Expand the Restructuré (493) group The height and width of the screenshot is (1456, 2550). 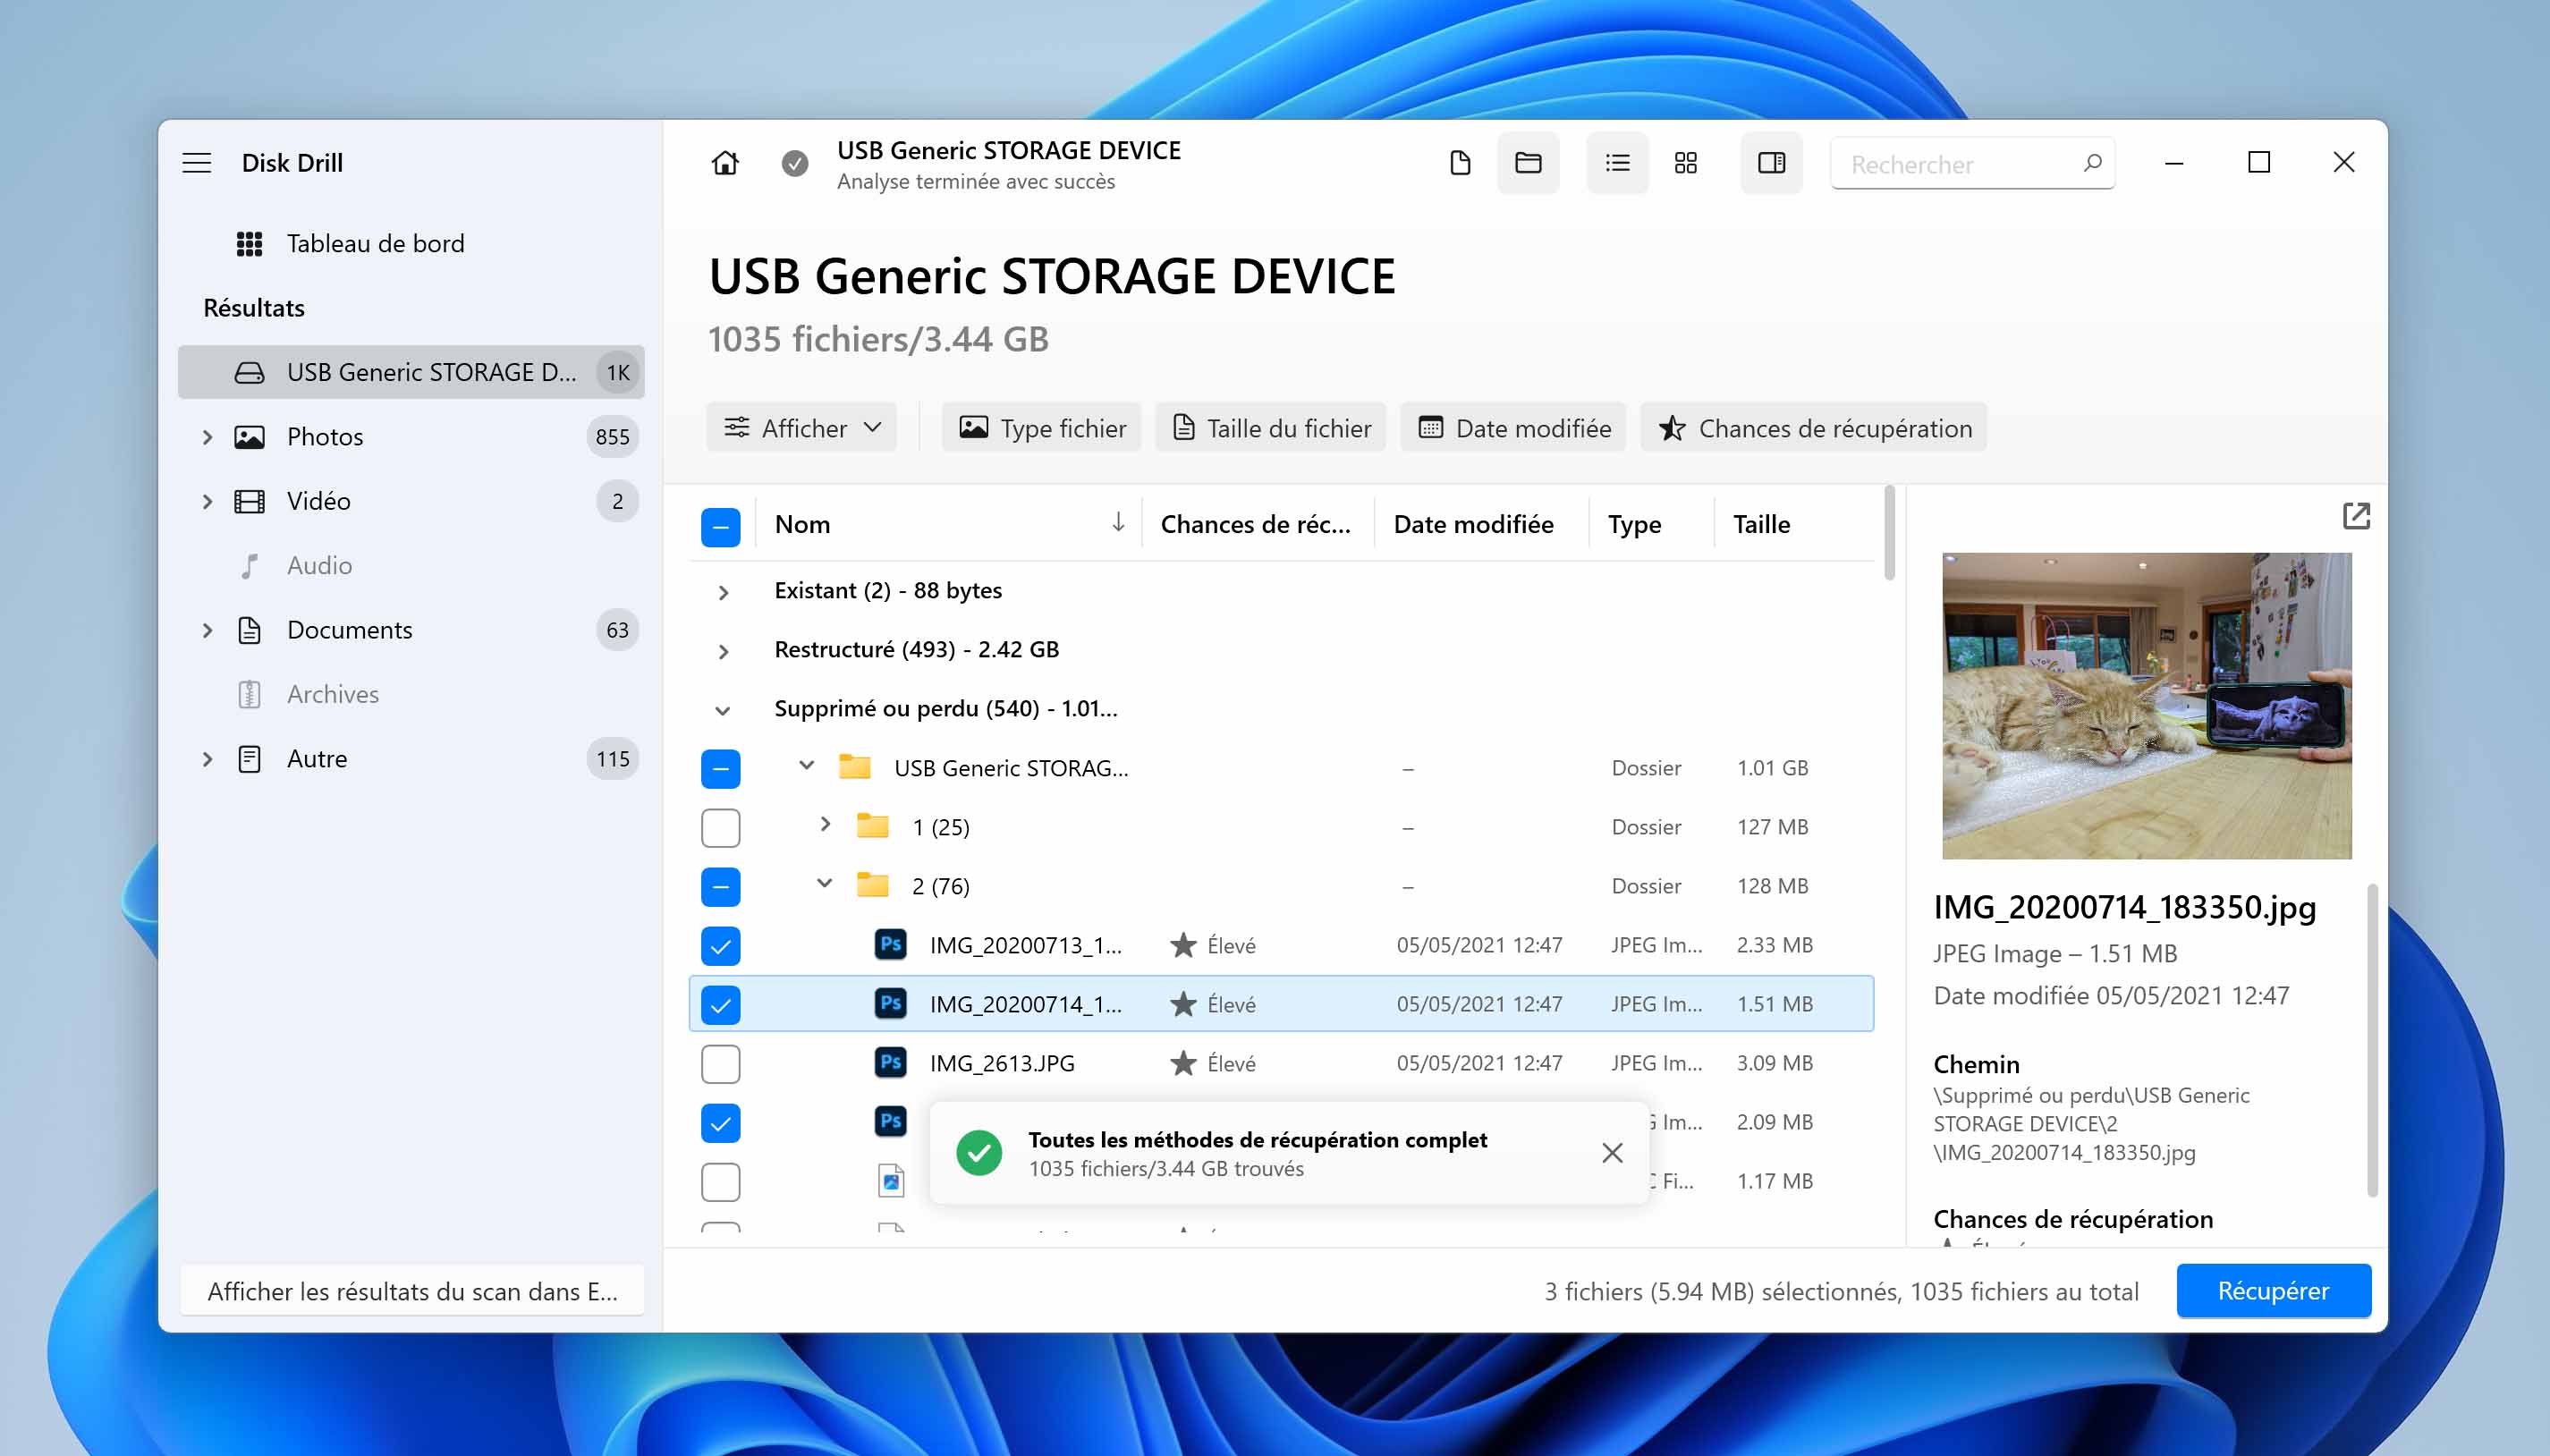tap(723, 651)
